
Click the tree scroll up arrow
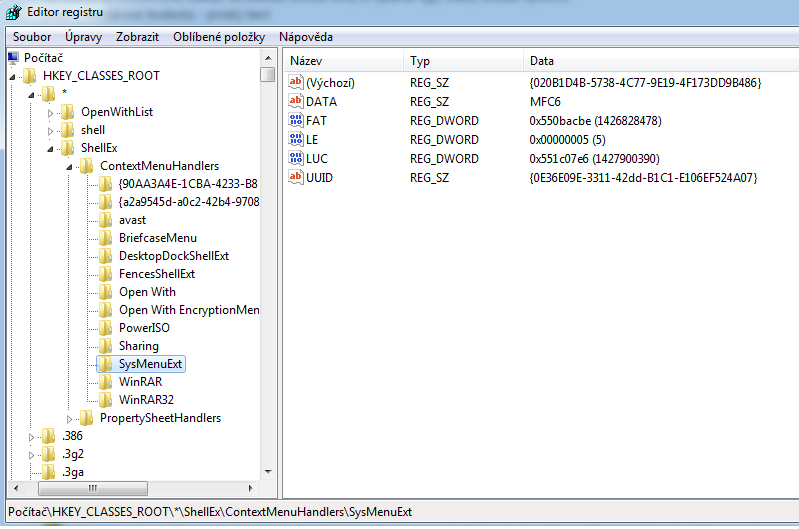(x=268, y=58)
